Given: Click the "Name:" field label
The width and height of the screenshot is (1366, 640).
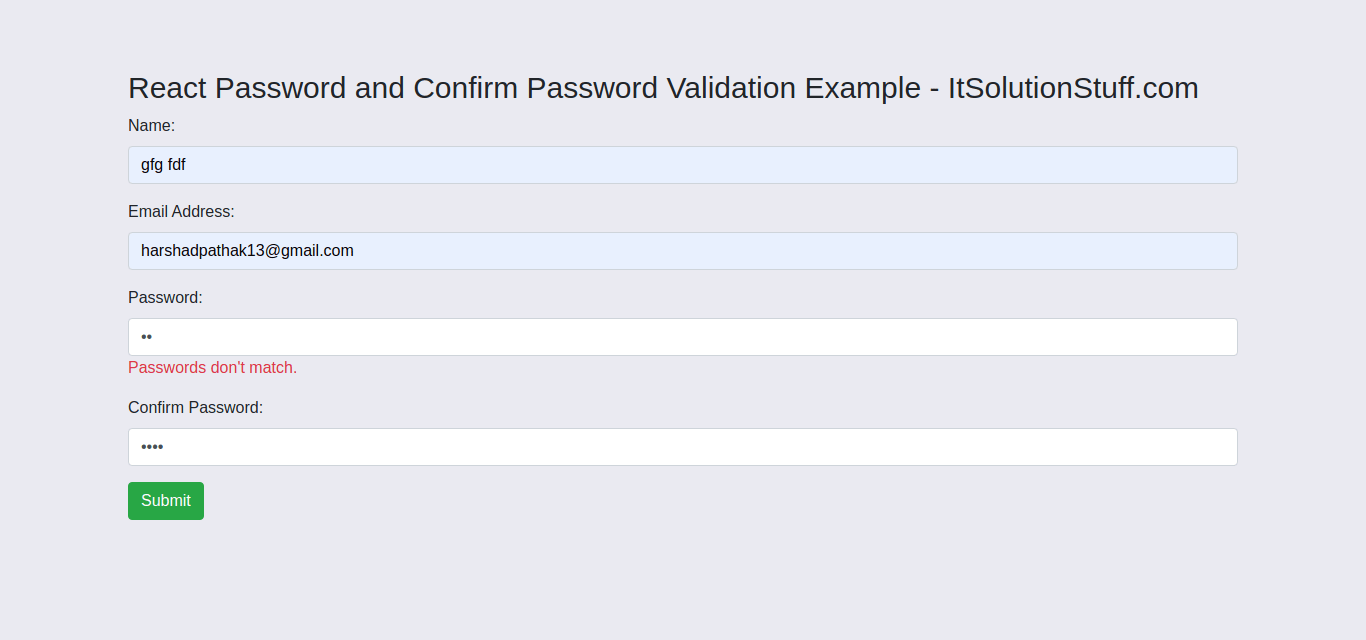Looking at the screenshot, I should pyautogui.click(x=151, y=125).
